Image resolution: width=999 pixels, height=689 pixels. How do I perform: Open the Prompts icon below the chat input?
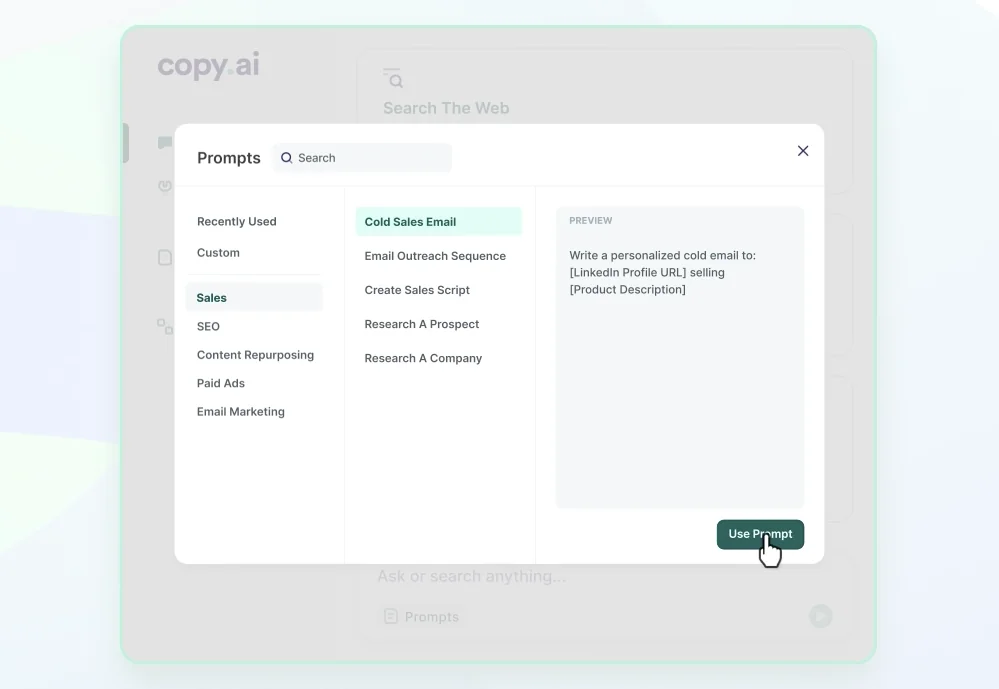pyautogui.click(x=390, y=616)
